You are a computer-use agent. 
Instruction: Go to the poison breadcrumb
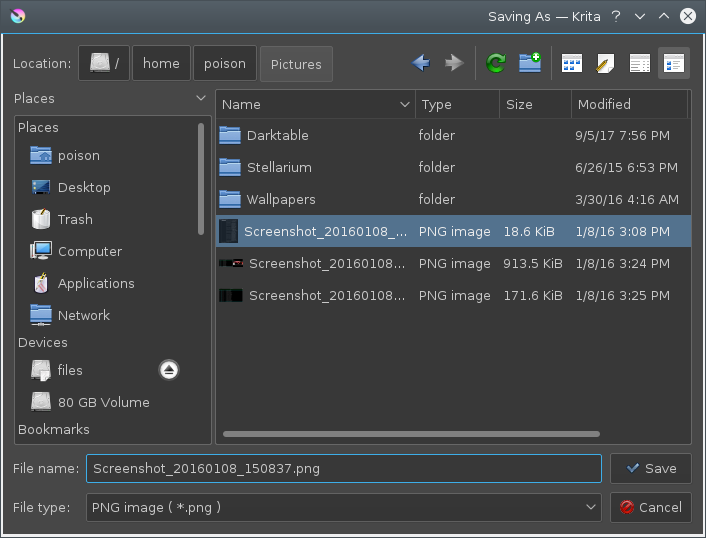click(225, 63)
